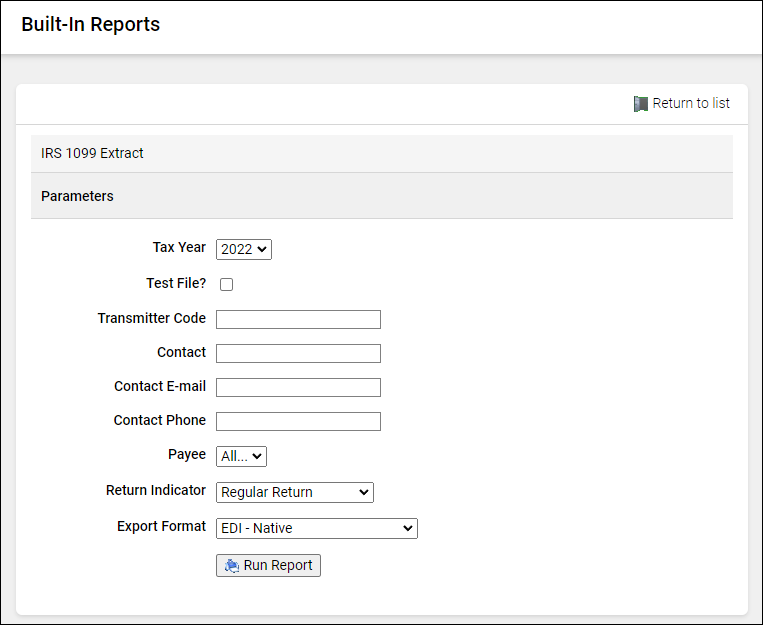Open the Return Indicator dropdown
This screenshot has height=625, width=763.
(294, 492)
